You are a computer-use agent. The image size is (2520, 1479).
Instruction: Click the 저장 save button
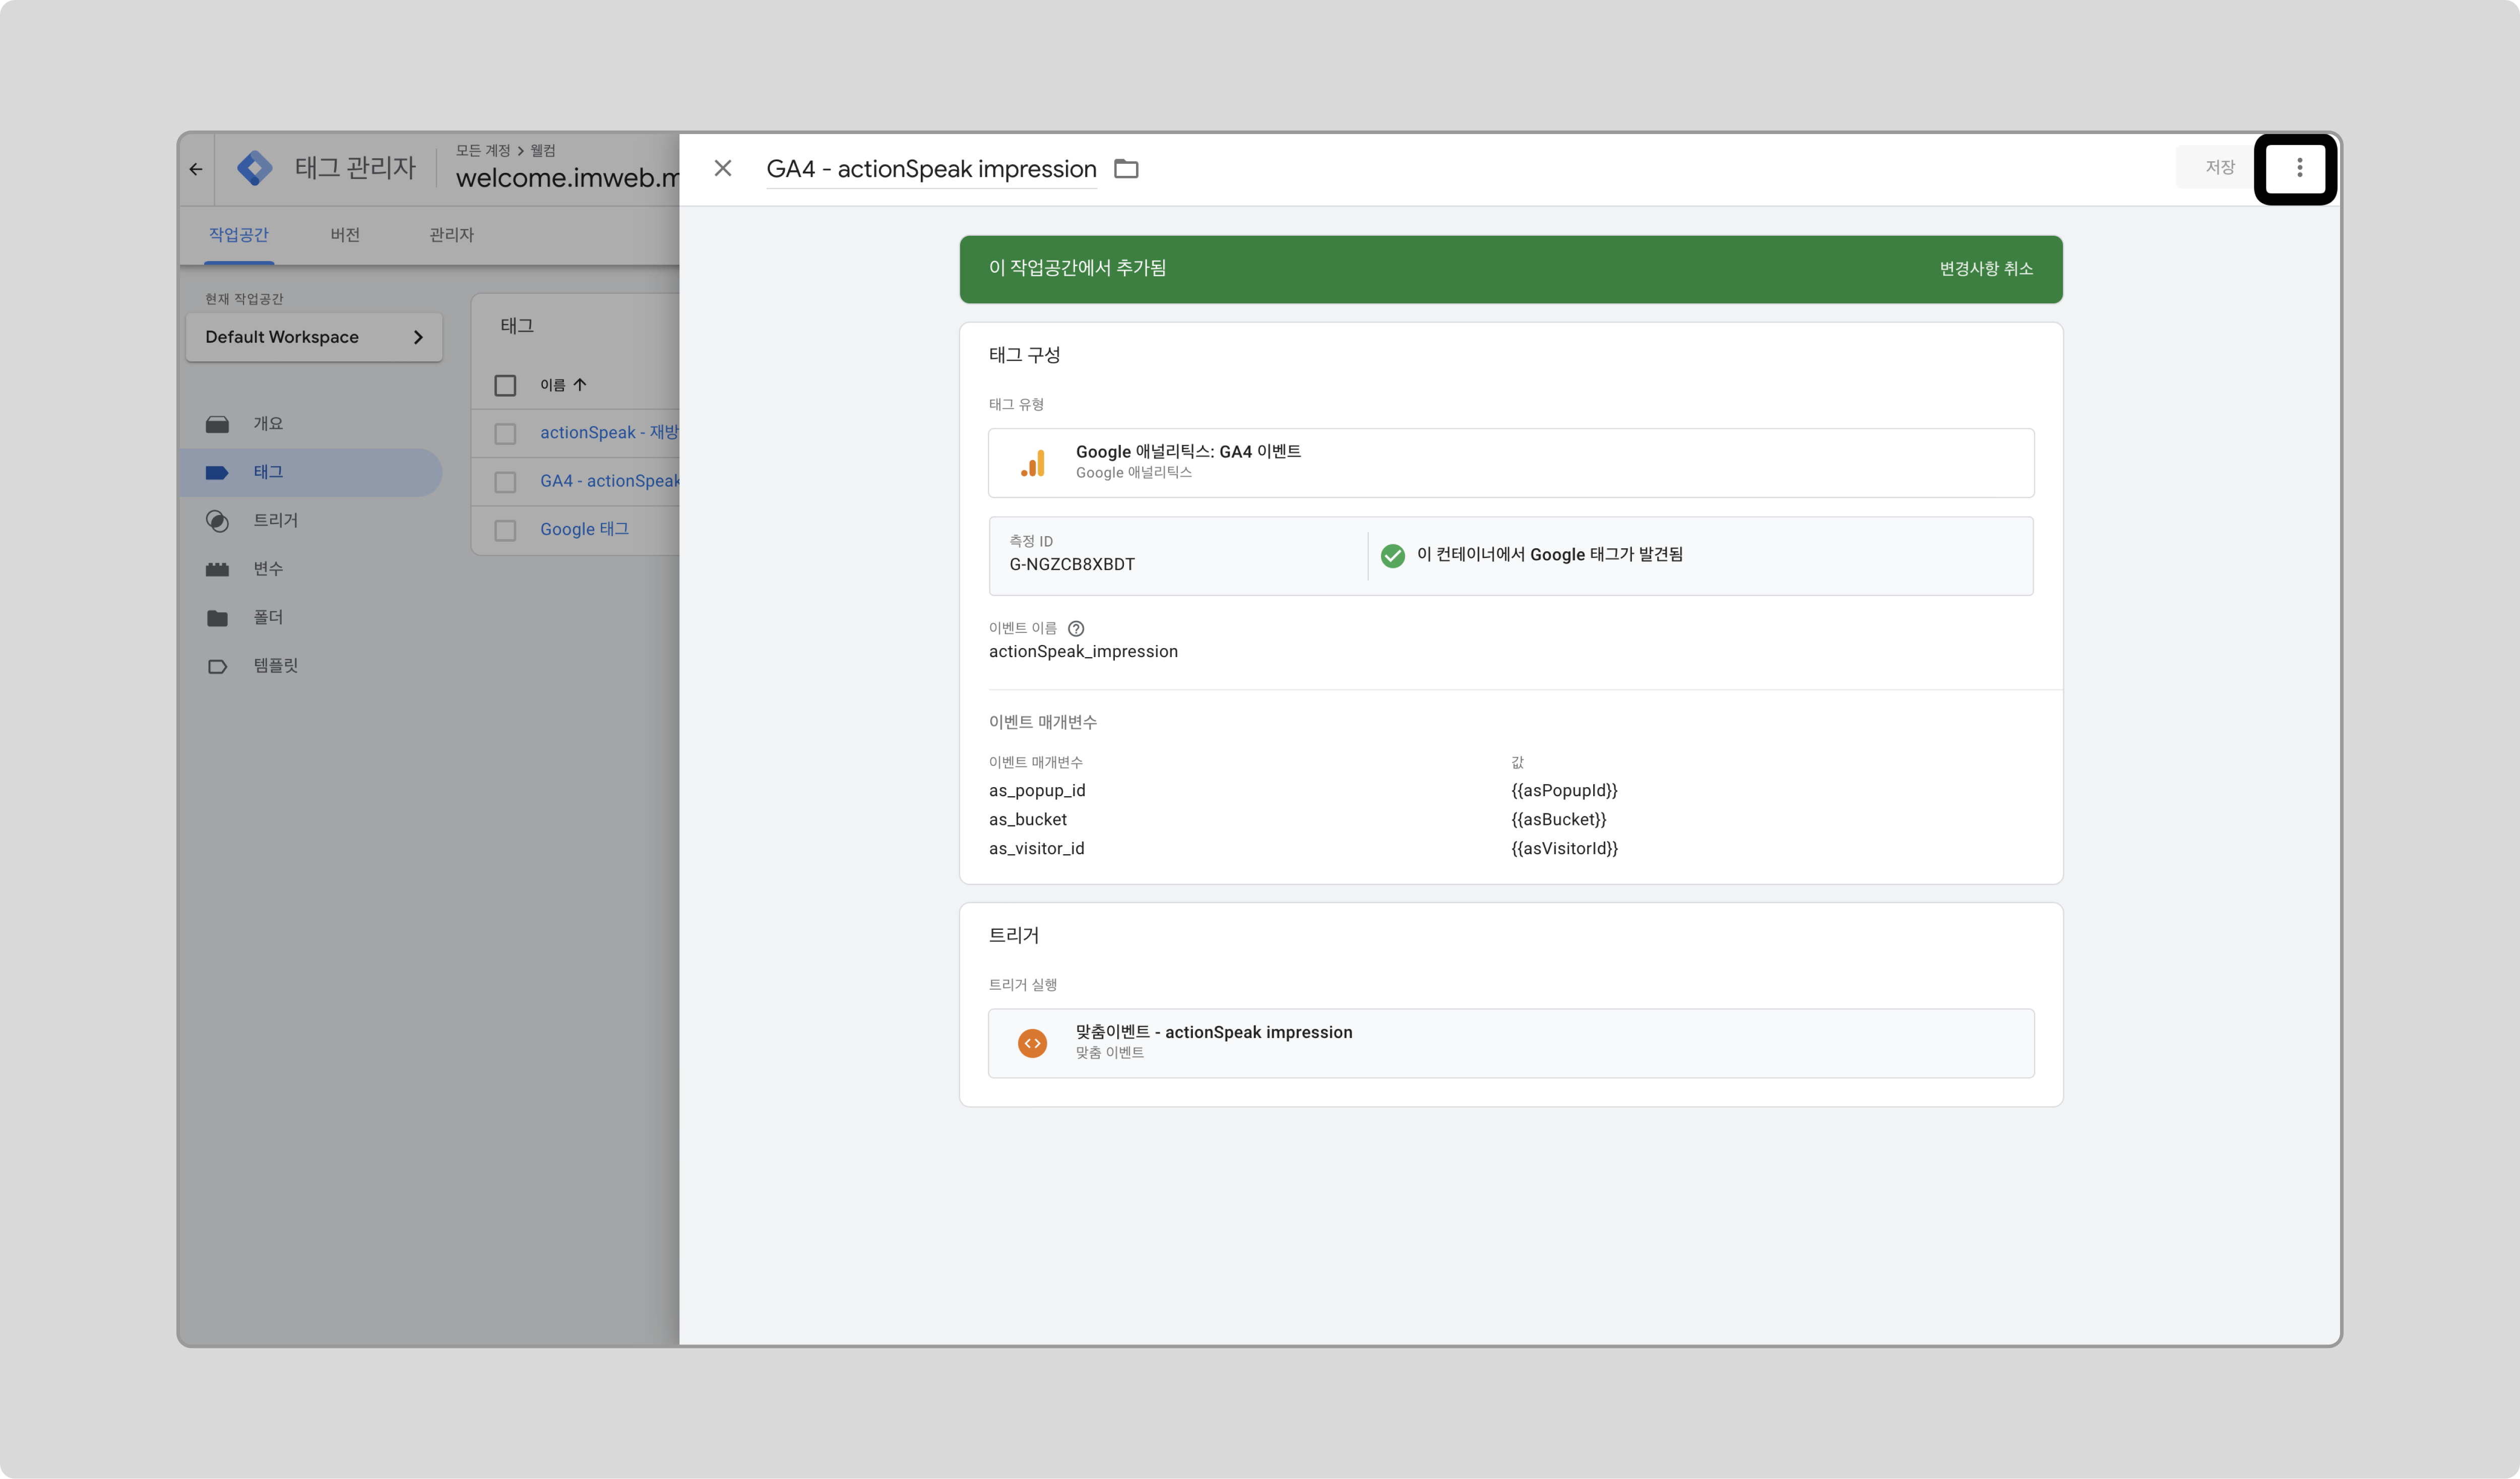[2219, 168]
